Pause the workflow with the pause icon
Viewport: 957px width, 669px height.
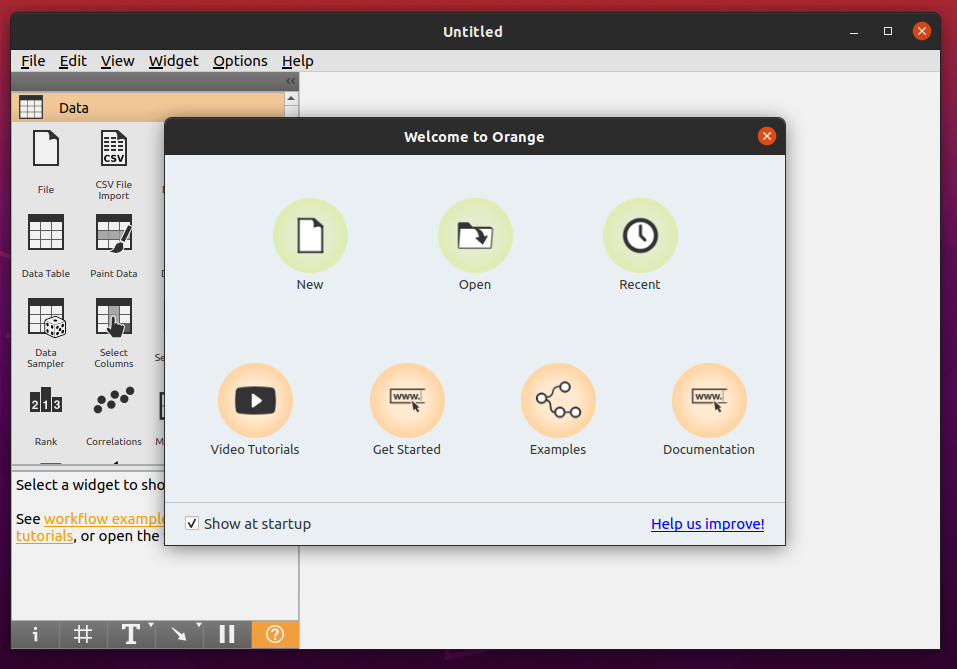click(x=227, y=635)
